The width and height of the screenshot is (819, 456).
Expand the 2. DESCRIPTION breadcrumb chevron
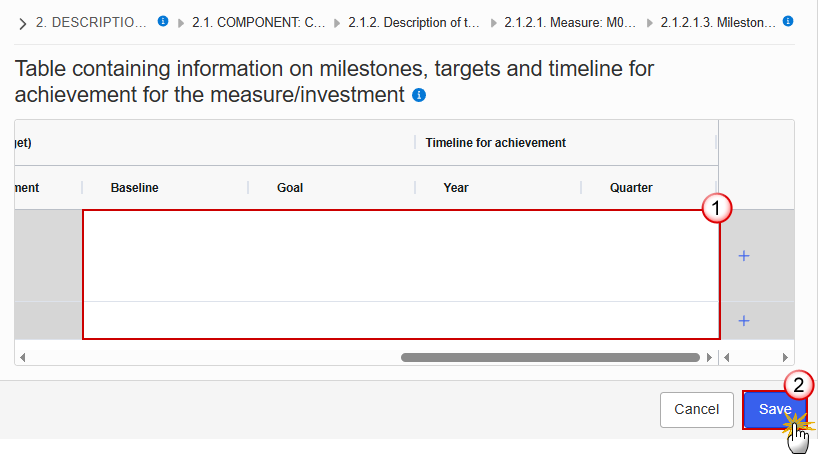click(x=23, y=22)
